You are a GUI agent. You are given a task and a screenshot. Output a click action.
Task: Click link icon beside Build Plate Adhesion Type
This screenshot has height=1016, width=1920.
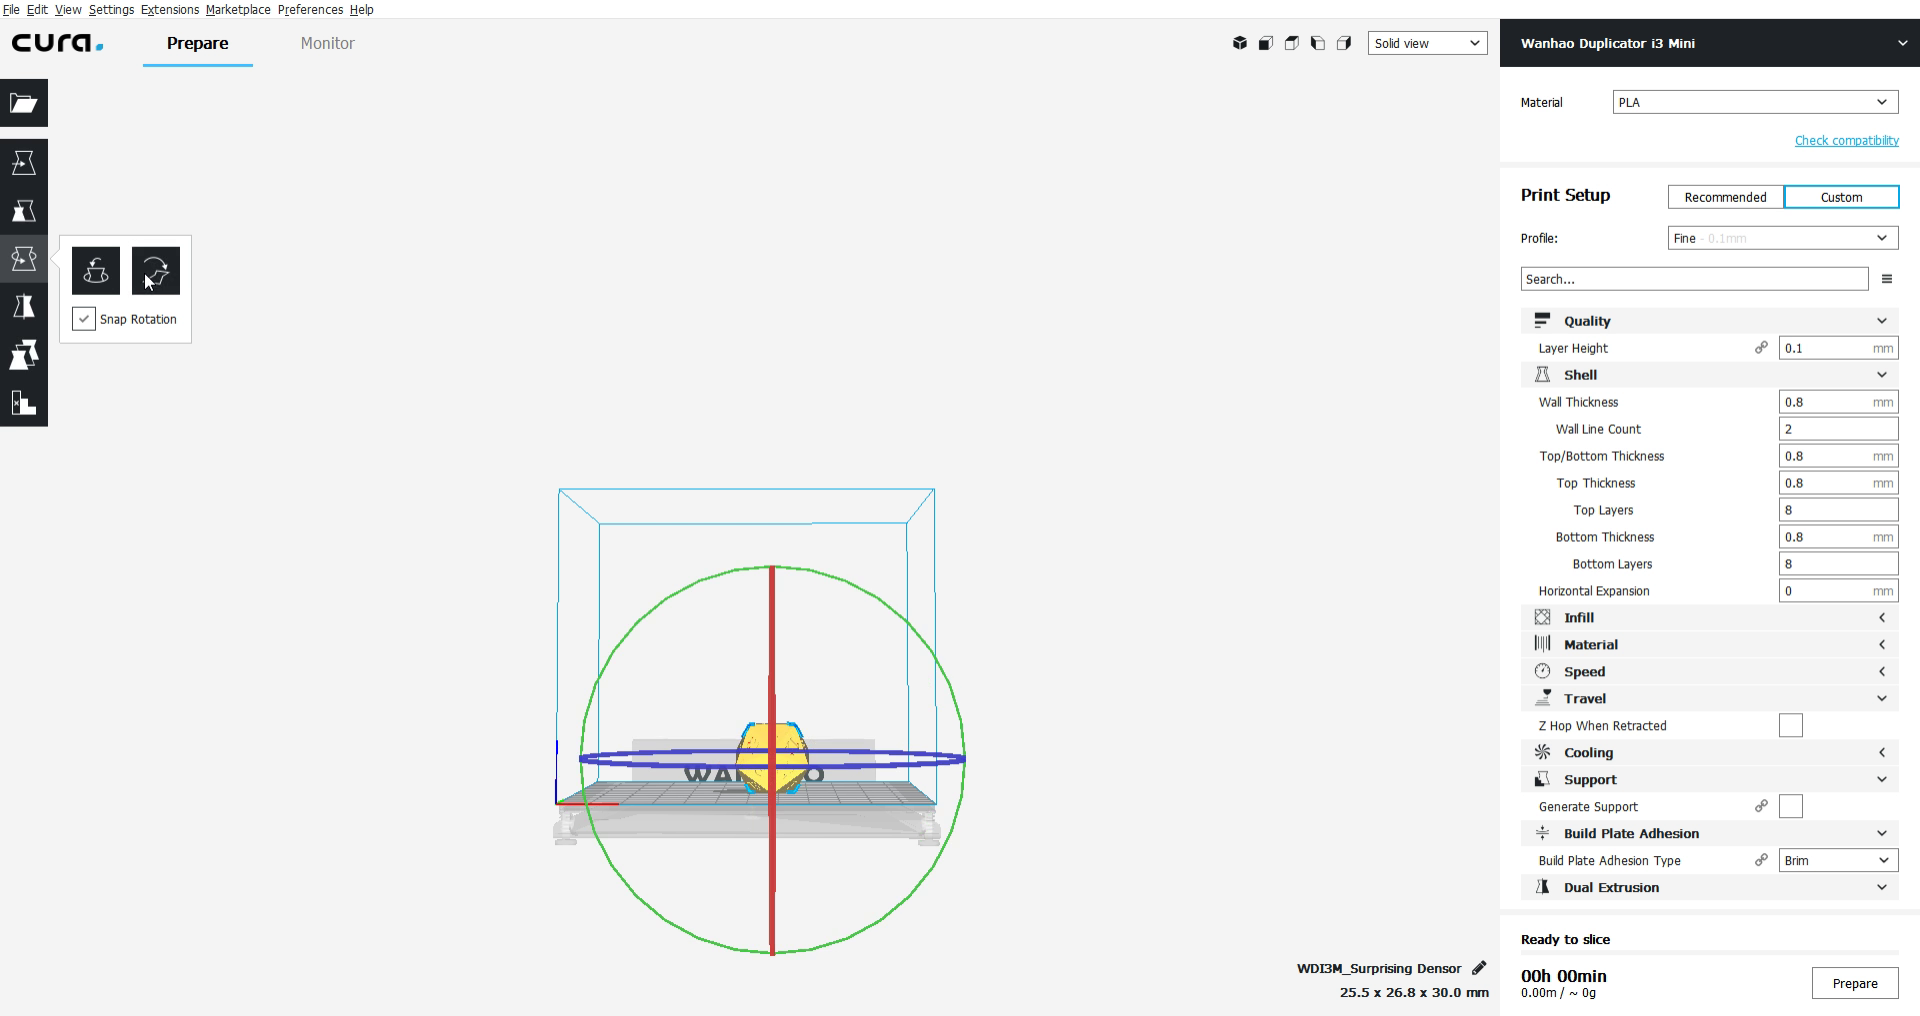[x=1761, y=860]
